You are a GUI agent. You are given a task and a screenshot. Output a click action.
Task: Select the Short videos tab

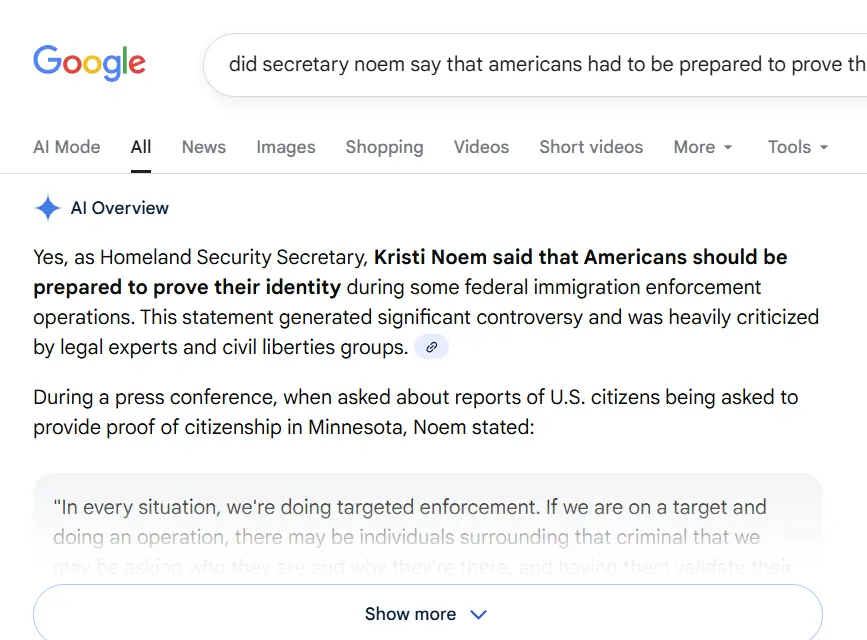591,147
